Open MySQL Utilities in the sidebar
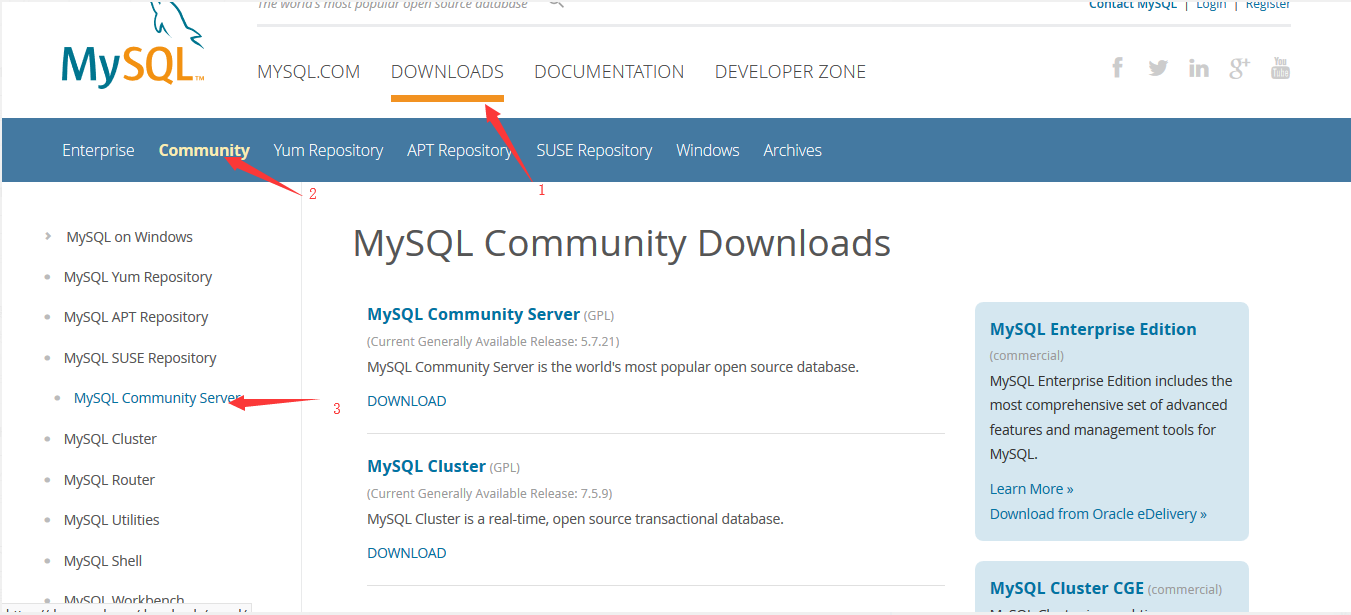 point(112,520)
